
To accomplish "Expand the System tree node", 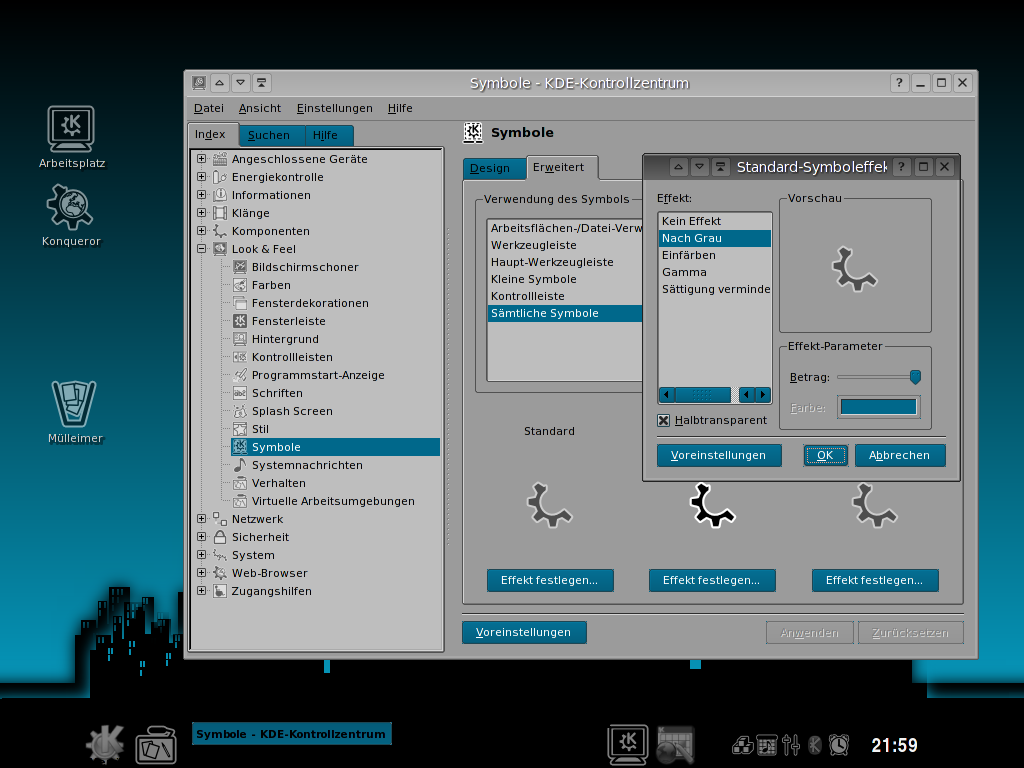I will coord(202,554).
